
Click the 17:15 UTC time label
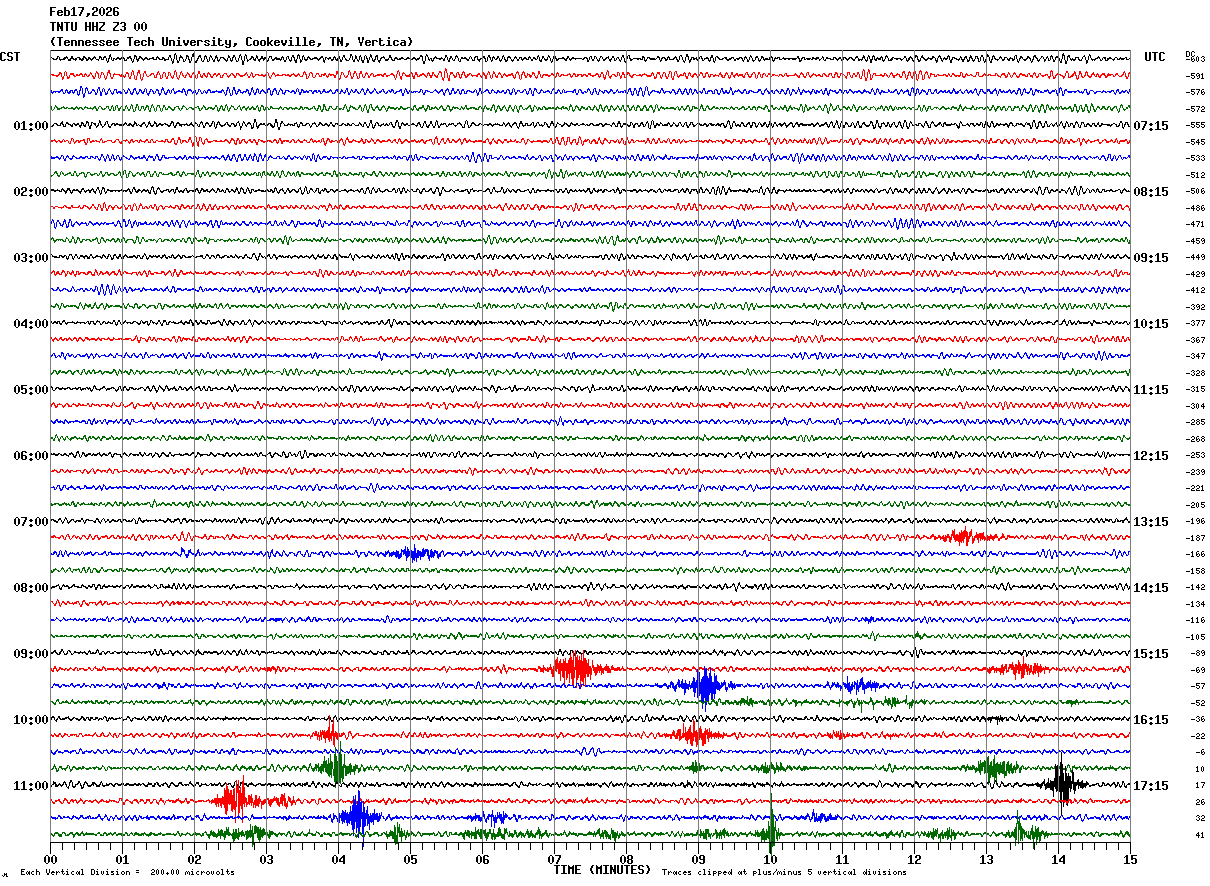point(1151,786)
